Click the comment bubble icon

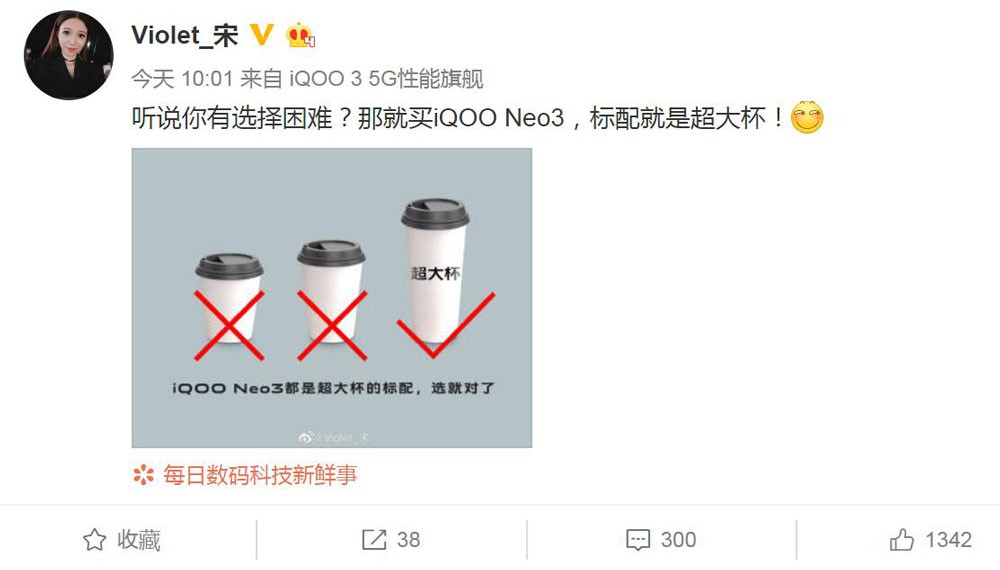(x=638, y=540)
